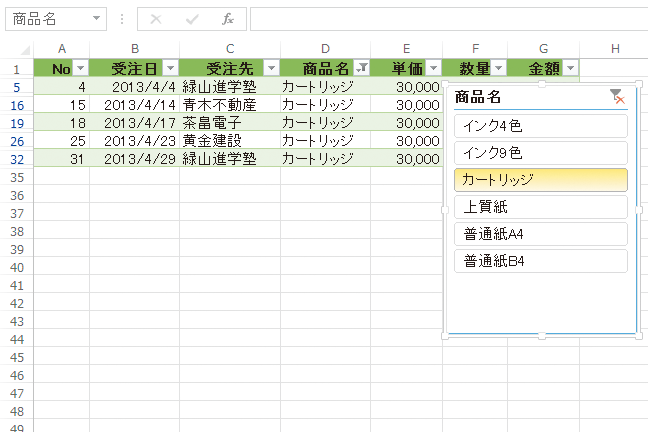Screen dimensions: 648x432
Task: Click date cell 2013/4/14
Action: (135, 105)
